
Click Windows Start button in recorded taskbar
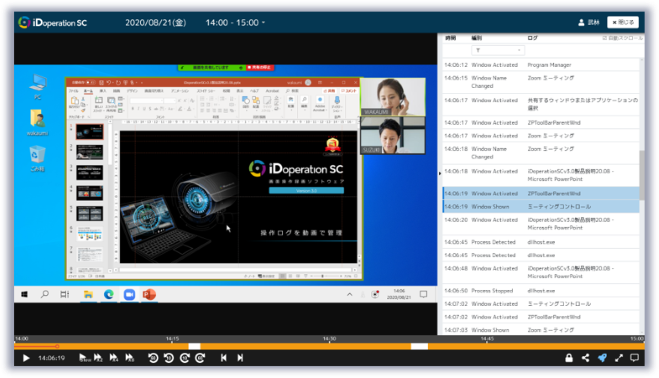(x=24, y=294)
